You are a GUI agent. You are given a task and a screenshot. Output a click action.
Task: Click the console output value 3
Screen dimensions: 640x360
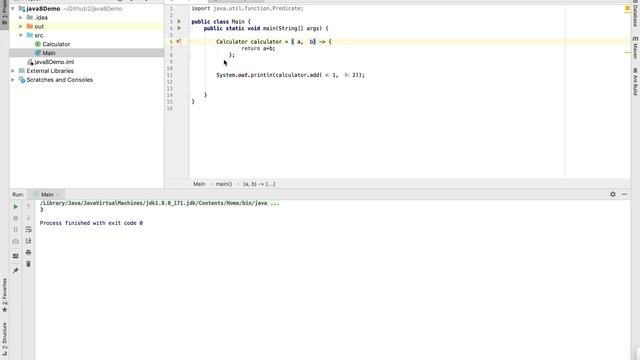(42, 209)
